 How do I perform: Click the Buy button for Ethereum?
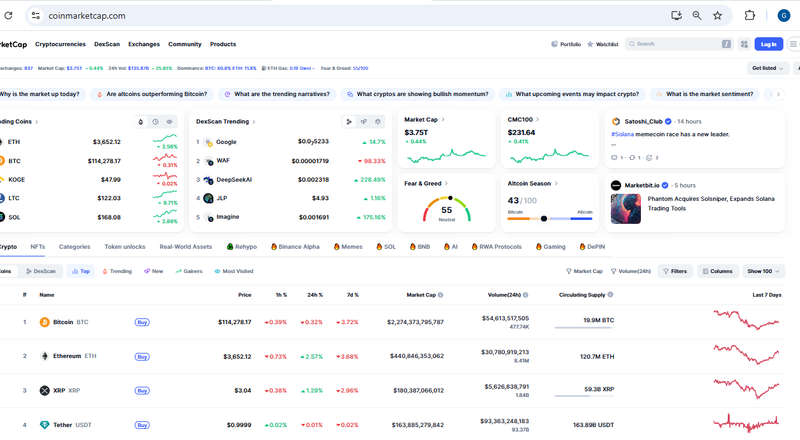[142, 357]
